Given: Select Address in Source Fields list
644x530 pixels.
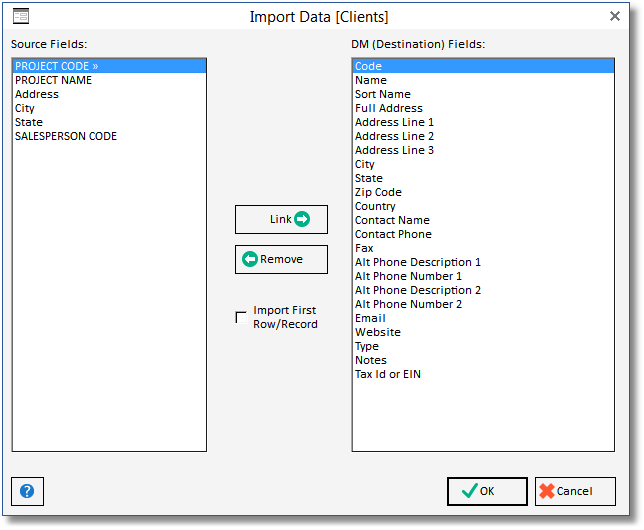Looking at the screenshot, I should (109, 94).
